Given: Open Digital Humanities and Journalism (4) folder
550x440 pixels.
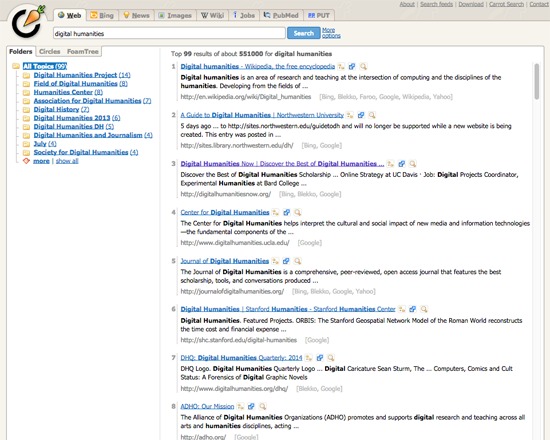Looking at the screenshot, I should coord(93,135).
